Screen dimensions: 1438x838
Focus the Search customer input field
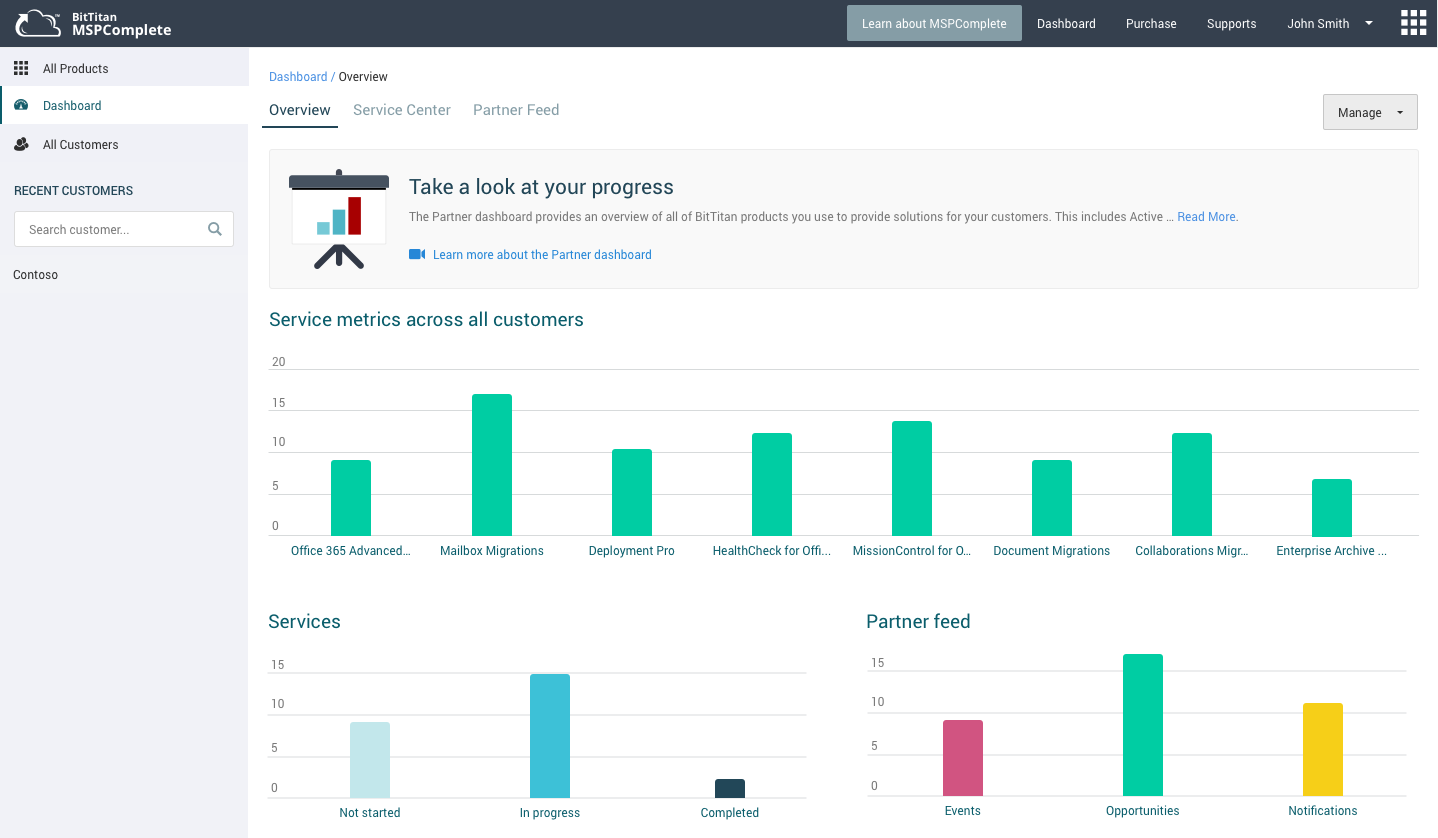[x=124, y=229]
